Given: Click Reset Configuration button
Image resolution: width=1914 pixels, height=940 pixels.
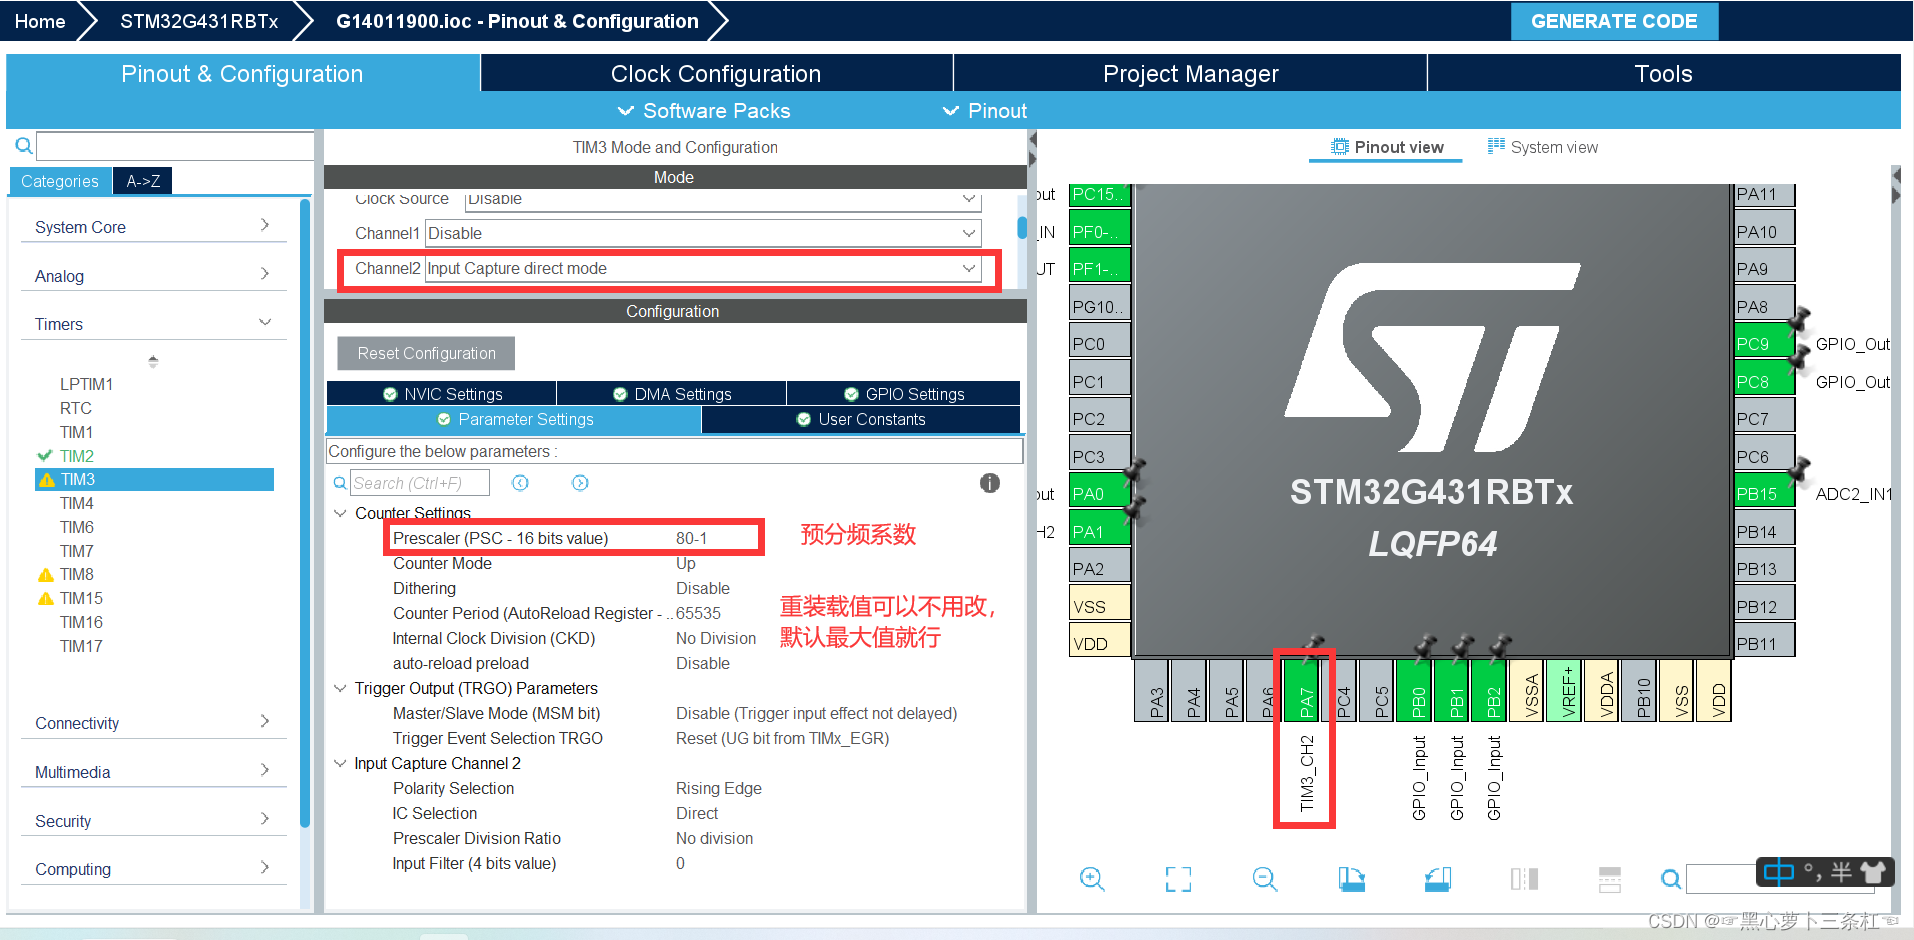Looking at the screenshot, I should pyautogui.click(x=426, y=353).
